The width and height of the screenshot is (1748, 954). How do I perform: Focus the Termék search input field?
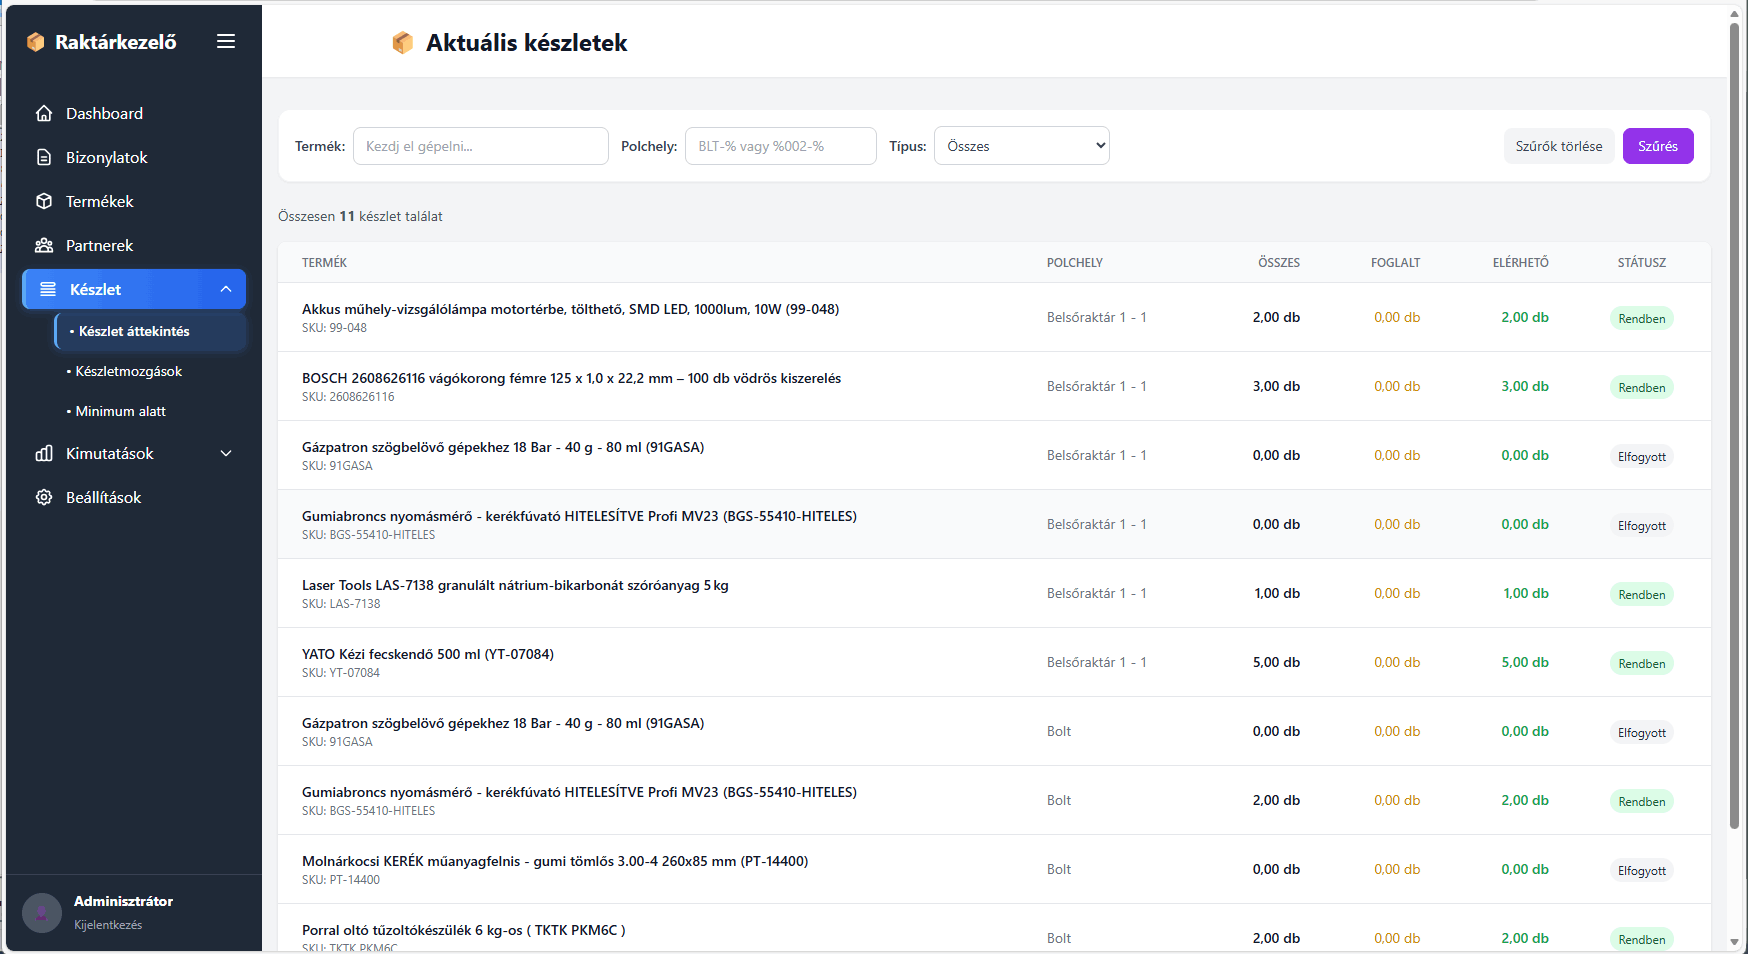click(x=480, y=146)
